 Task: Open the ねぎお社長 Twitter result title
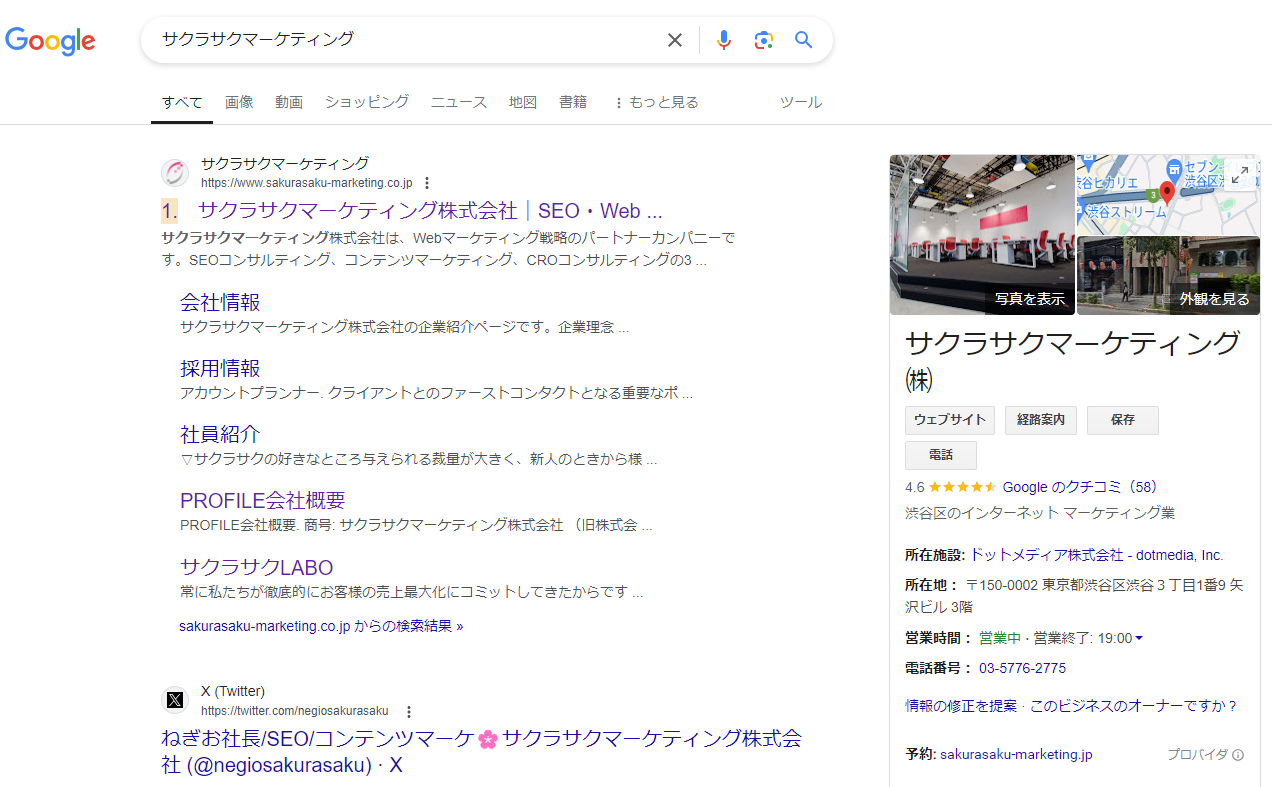click(x=481, y=751)
